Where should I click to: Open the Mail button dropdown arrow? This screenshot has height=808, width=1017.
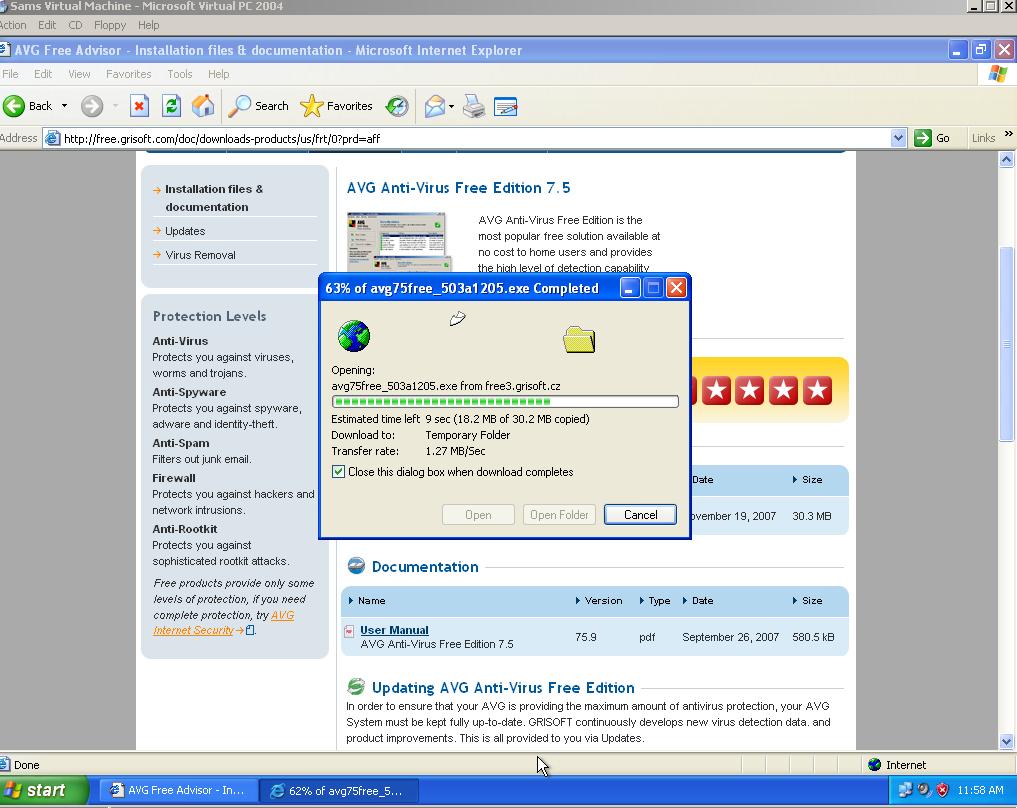click(x=451, y=106)
